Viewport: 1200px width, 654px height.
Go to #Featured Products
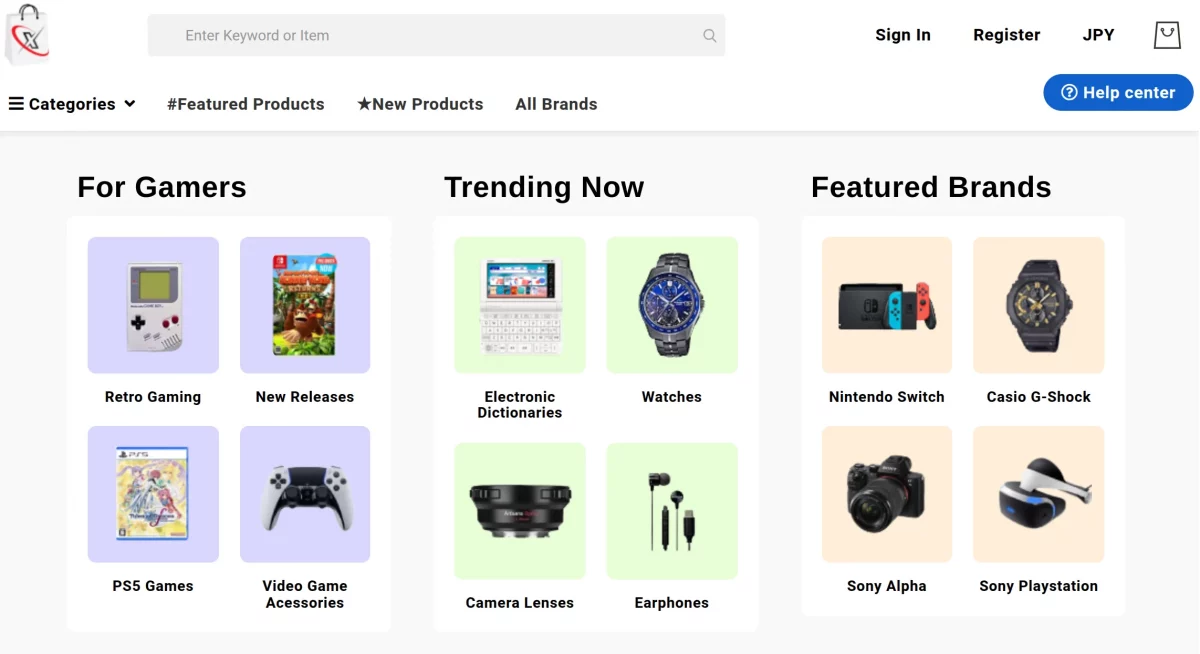(x=246, y=104)
